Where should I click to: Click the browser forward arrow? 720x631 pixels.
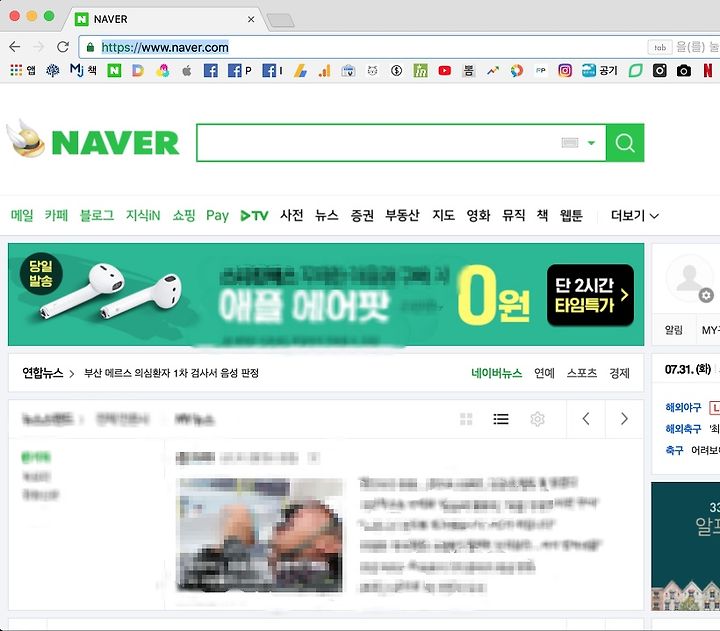[x=39, y=47]
